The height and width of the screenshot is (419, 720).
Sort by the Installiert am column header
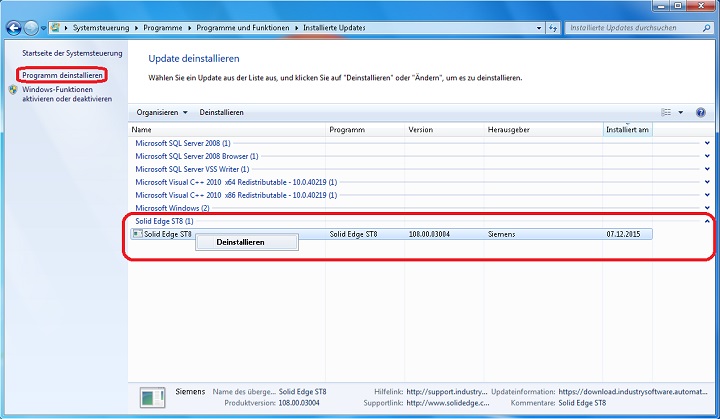click(627, 130)
